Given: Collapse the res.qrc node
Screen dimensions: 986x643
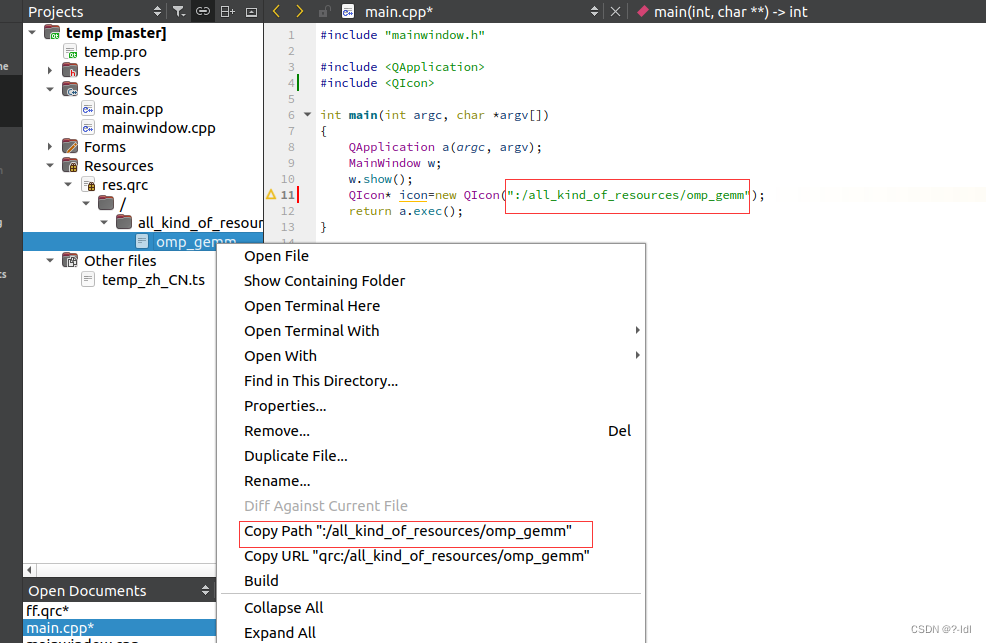Looking at the screenshot, I should click(69, 184).
